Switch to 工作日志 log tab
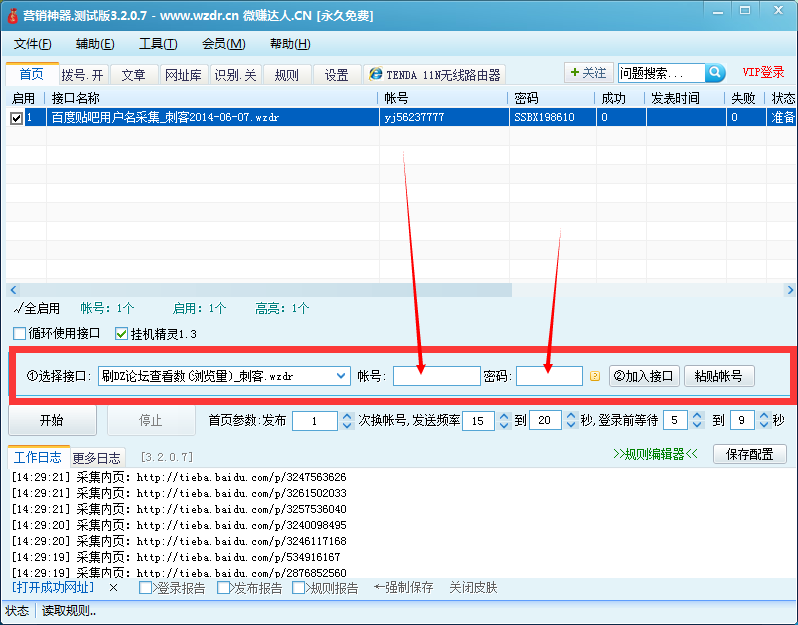Image resolution: width=798 pixels, height=625 pixels. point(38,457)
